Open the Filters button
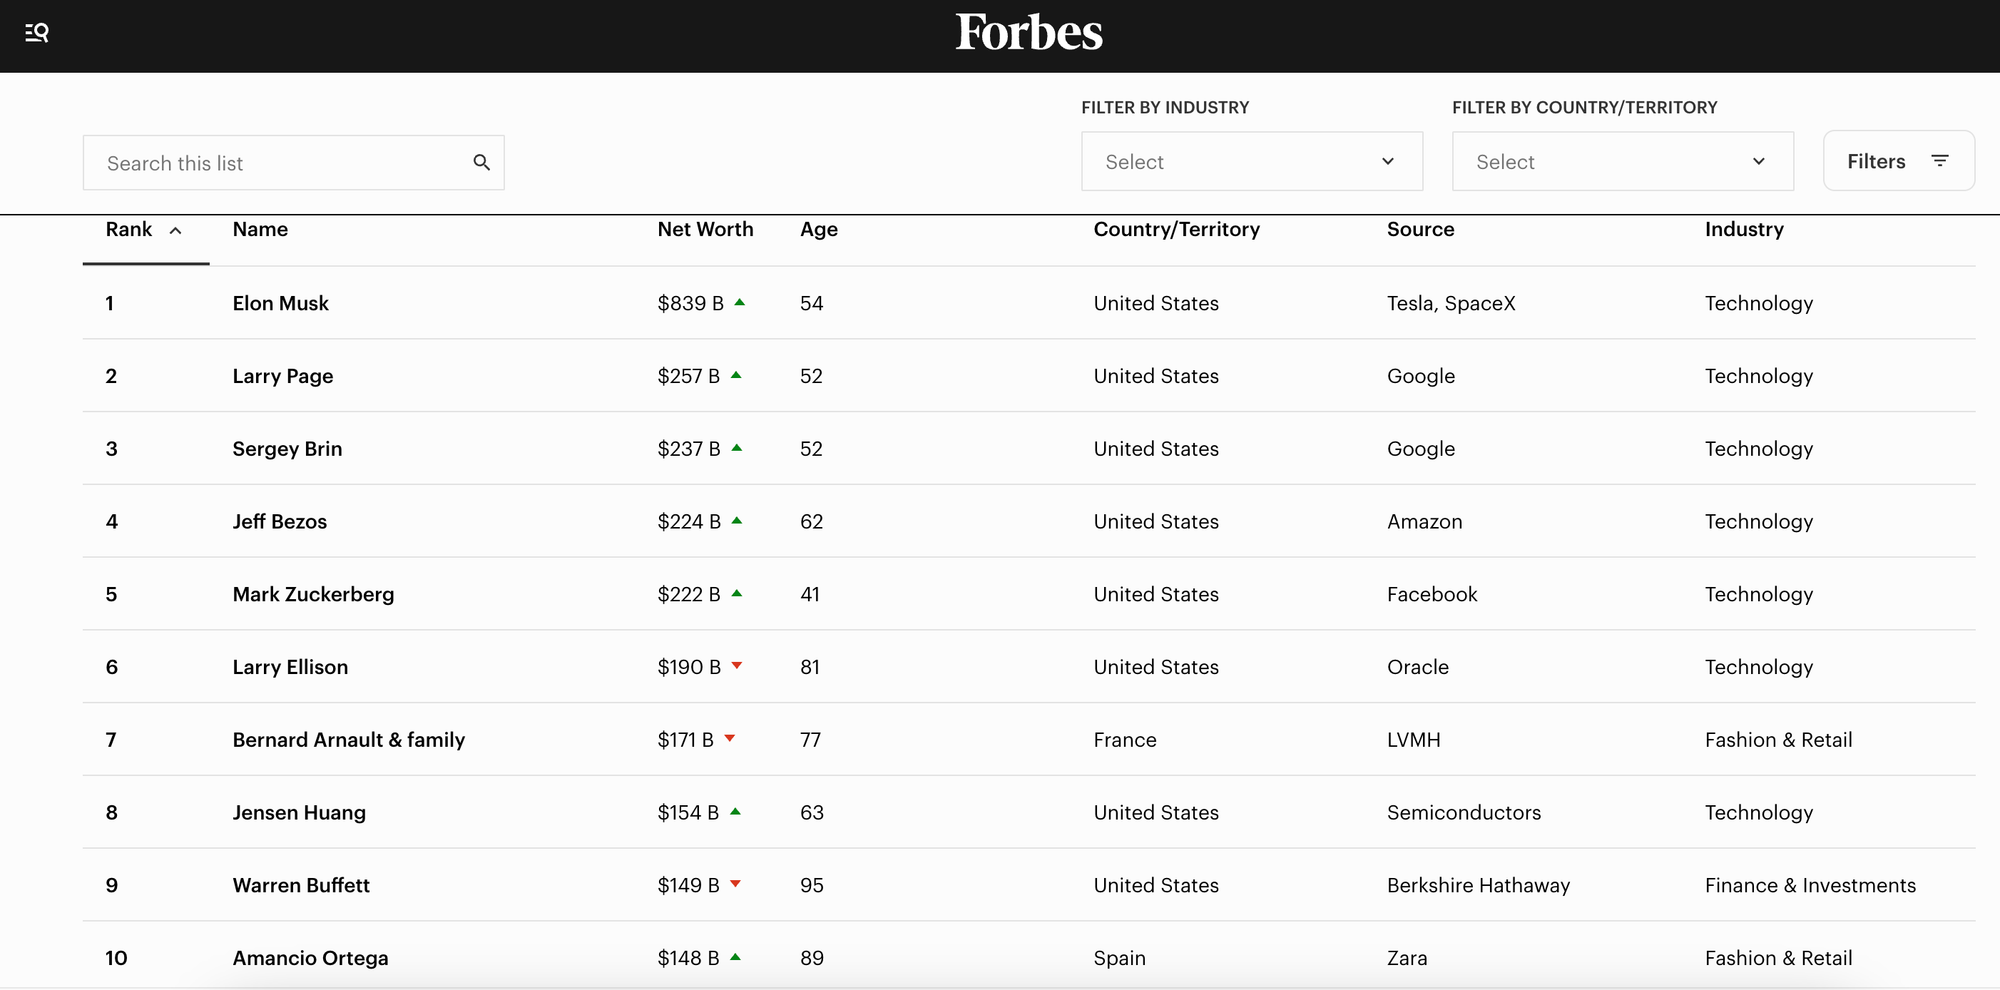The image size is (2000, 990). [x=1897, y=161]
